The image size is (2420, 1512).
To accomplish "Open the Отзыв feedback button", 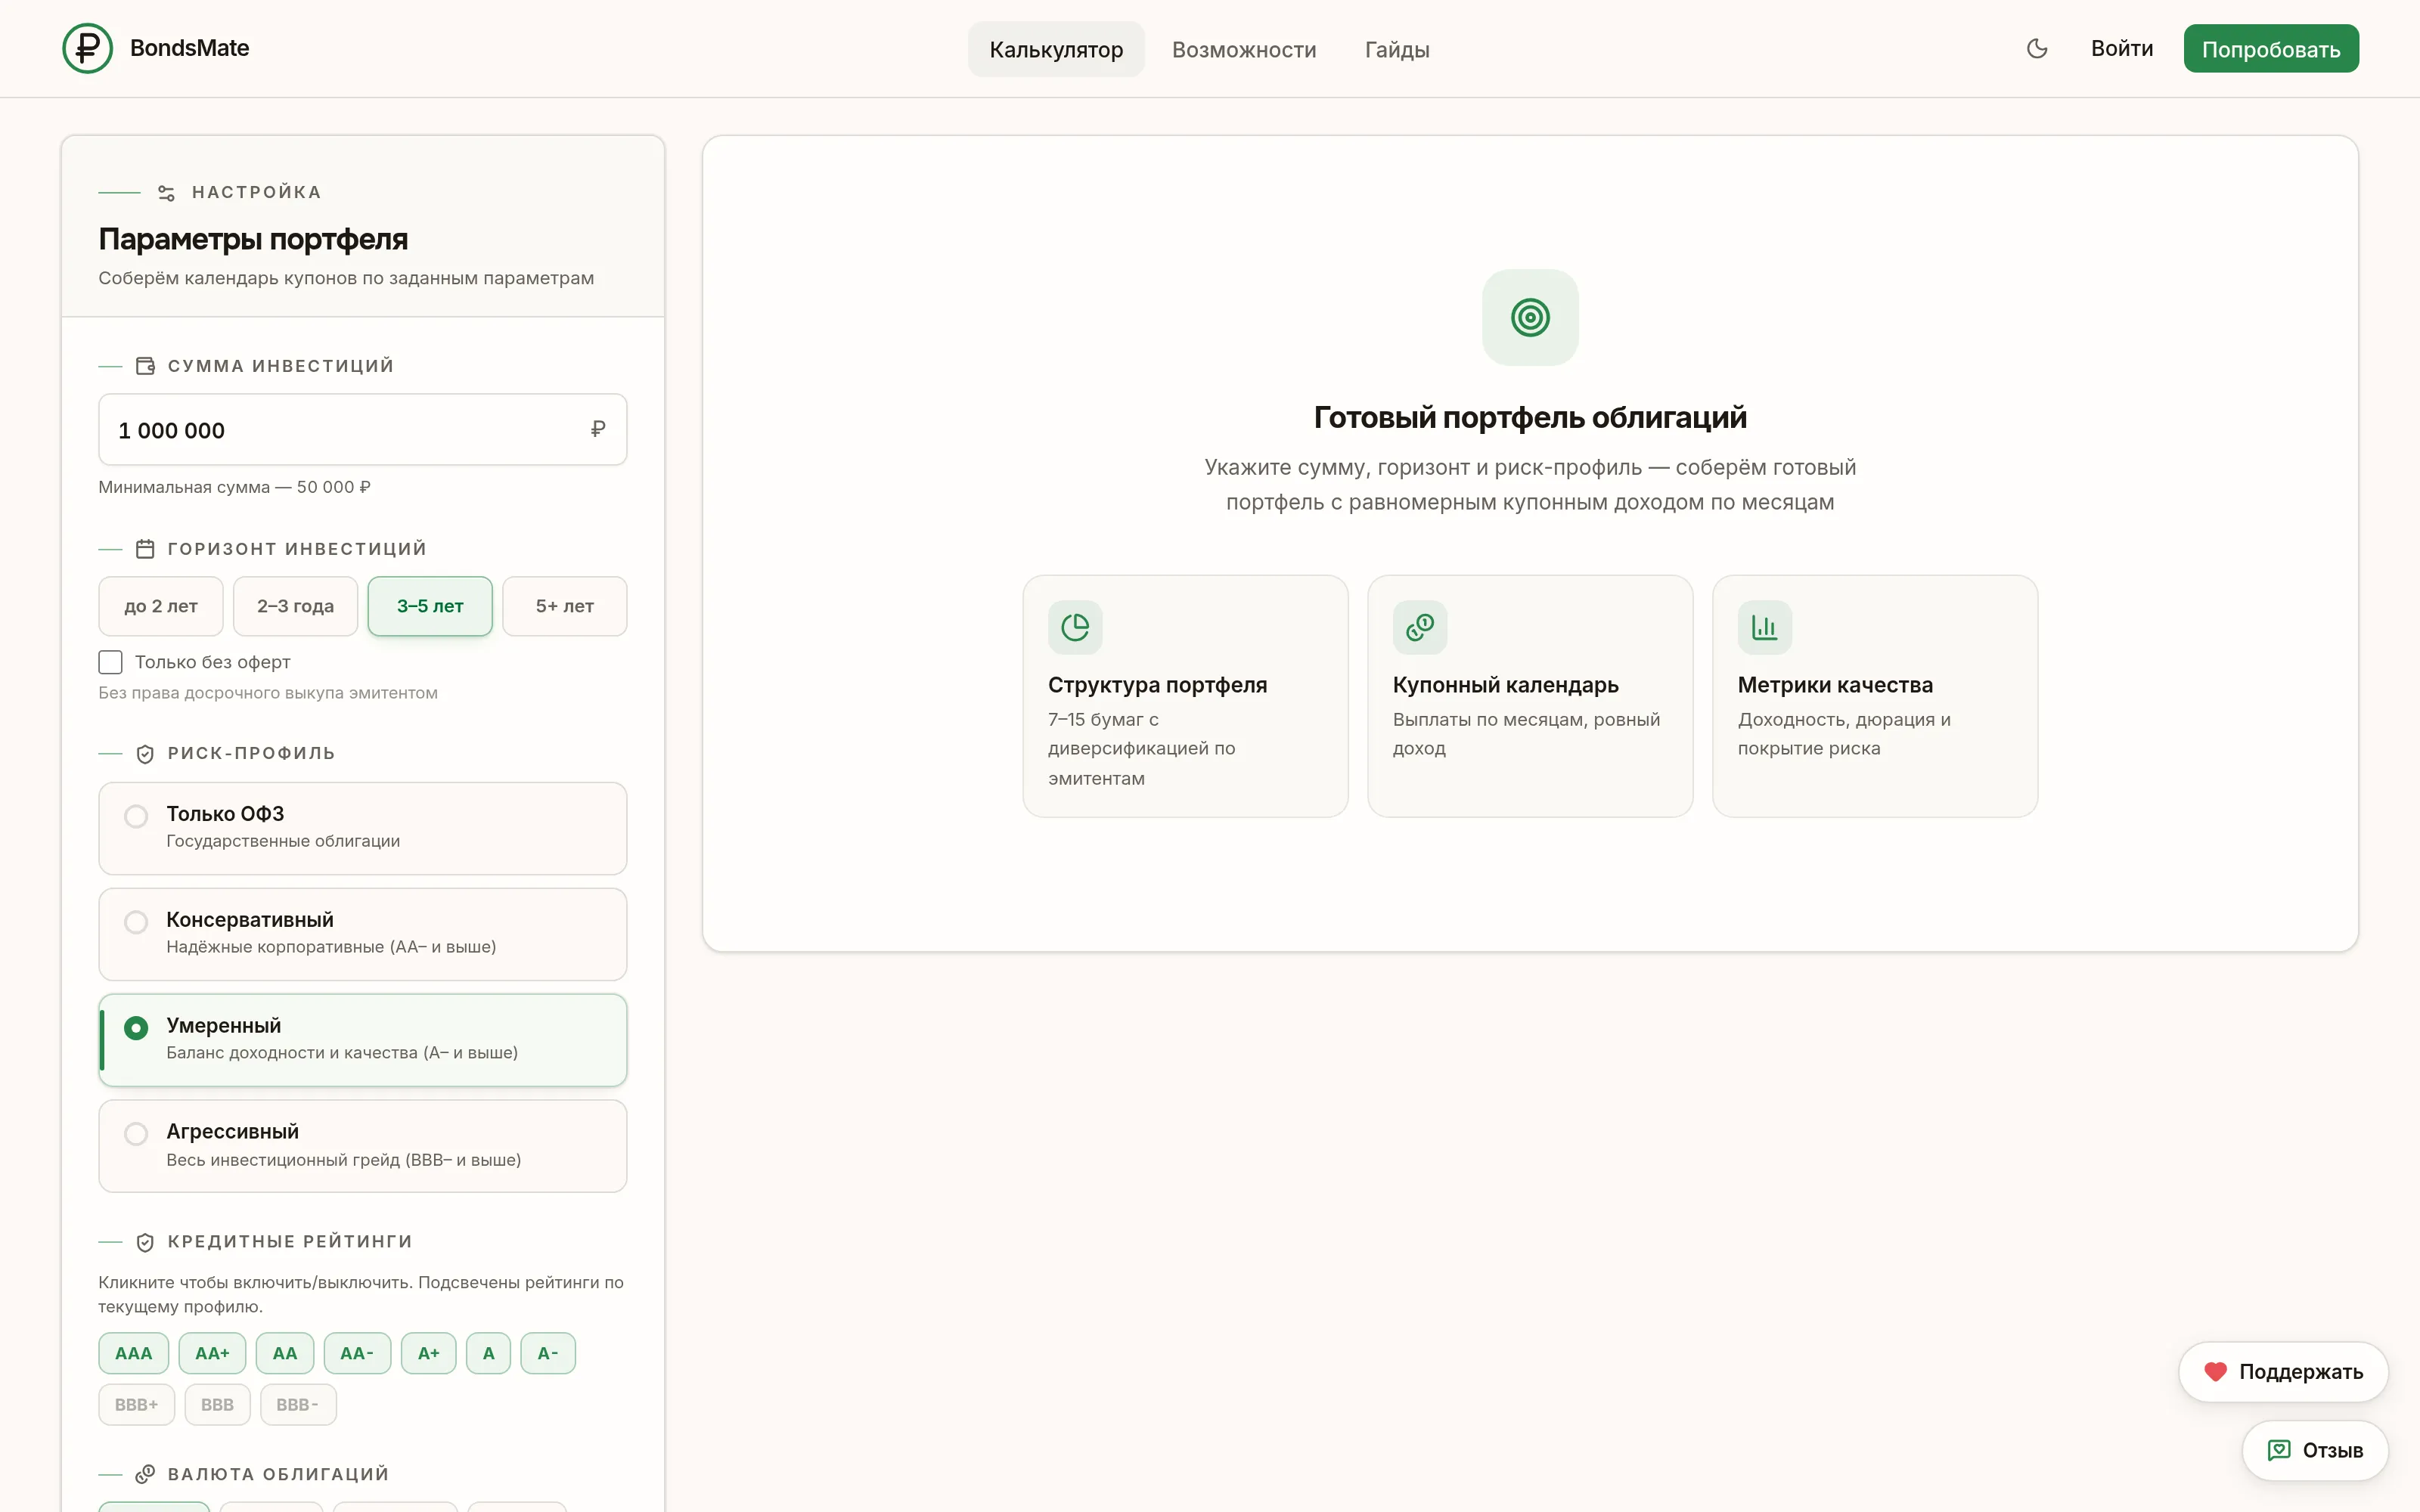I will (2315, 1450).
